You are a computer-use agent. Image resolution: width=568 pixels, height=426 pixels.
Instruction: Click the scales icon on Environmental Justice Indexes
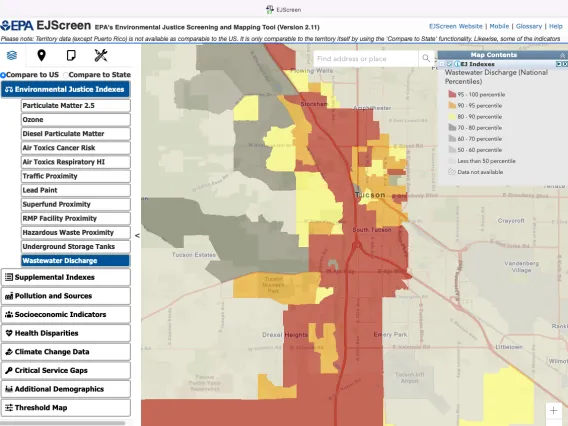9,89
